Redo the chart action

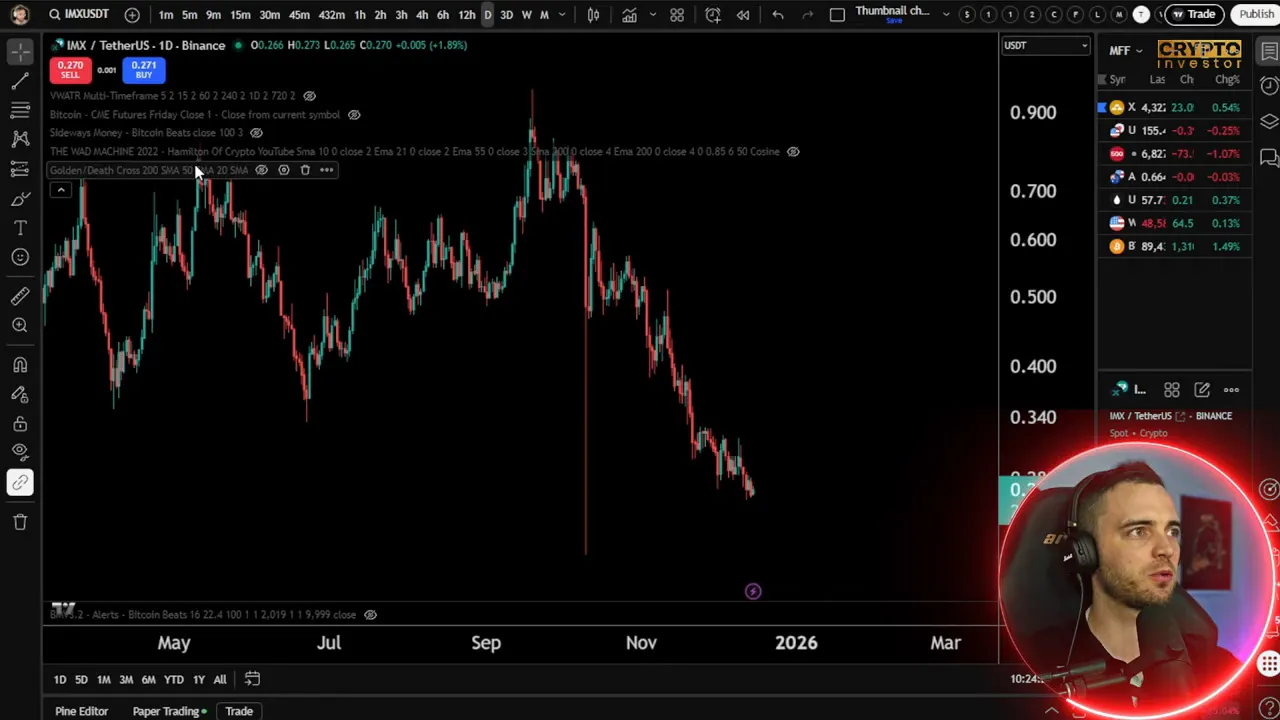click(808, 15)
